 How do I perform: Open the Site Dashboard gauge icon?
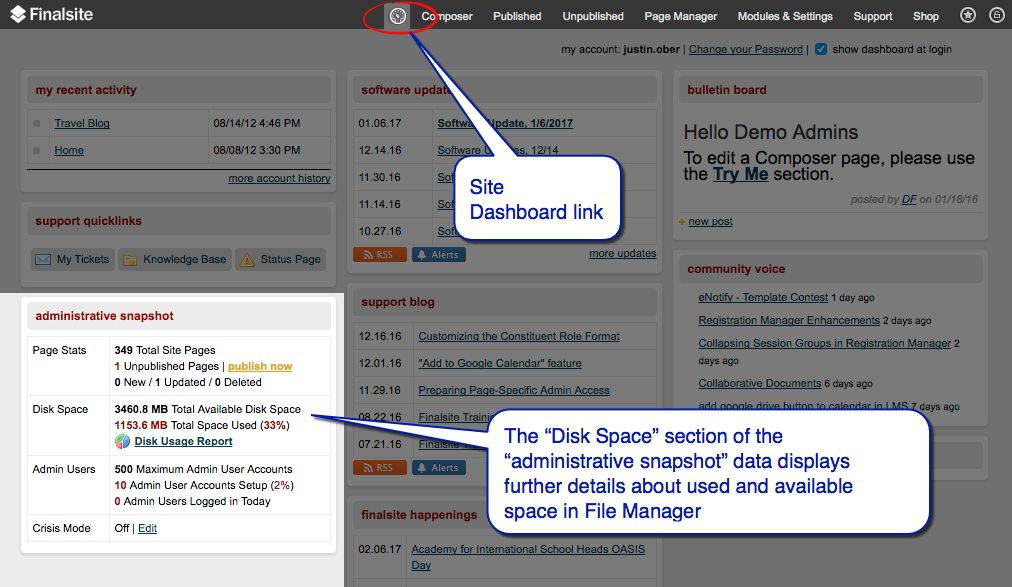click(x=398, y=15)
